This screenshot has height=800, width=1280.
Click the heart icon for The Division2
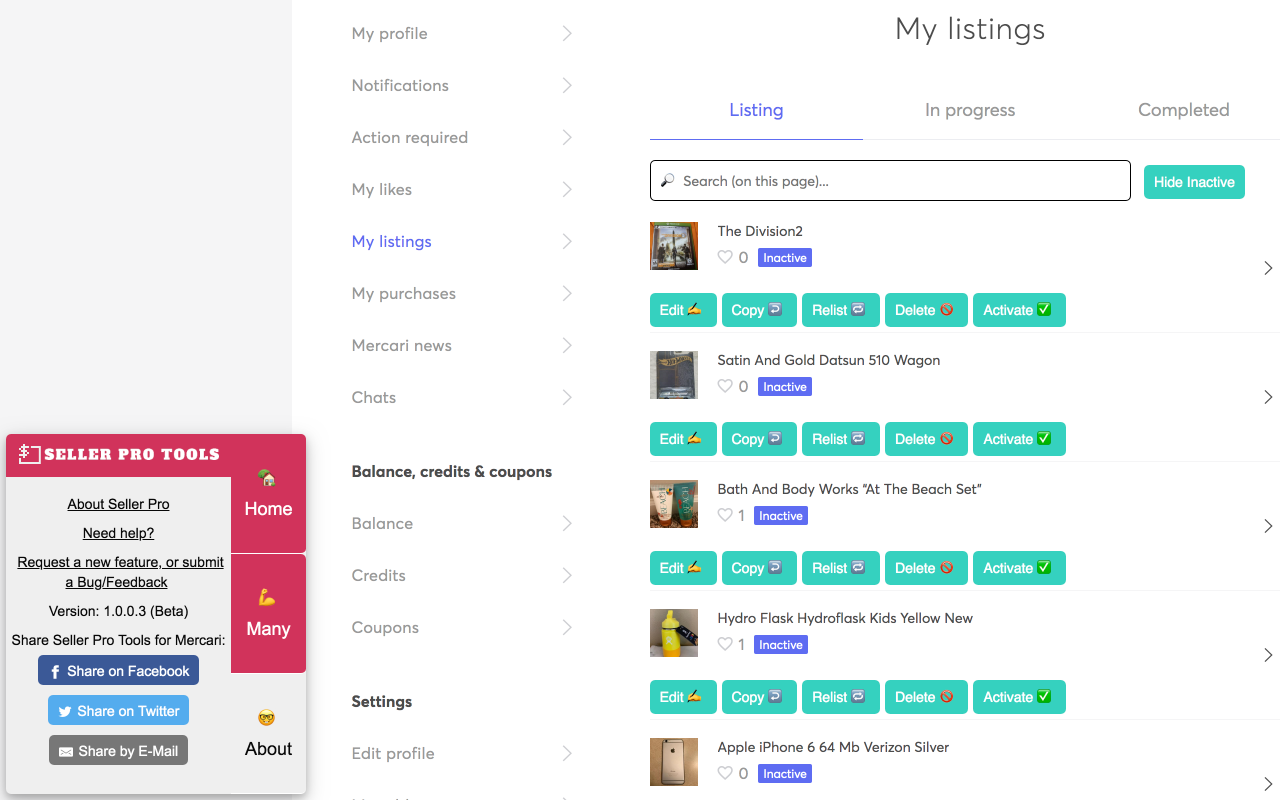725,257
